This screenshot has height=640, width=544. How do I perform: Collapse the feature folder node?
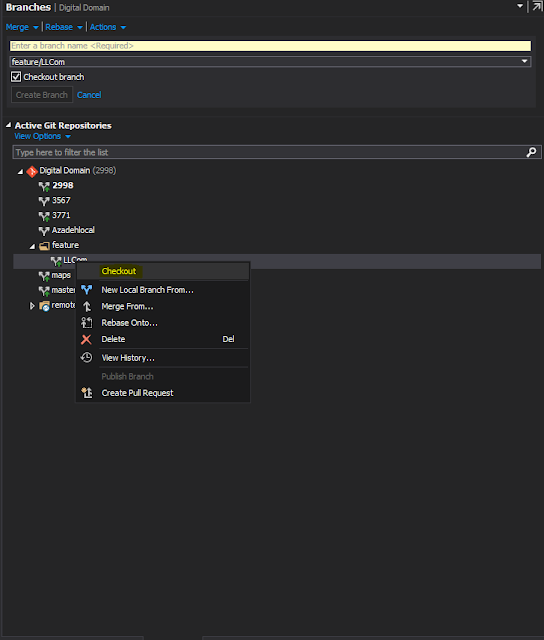(32, 247)
